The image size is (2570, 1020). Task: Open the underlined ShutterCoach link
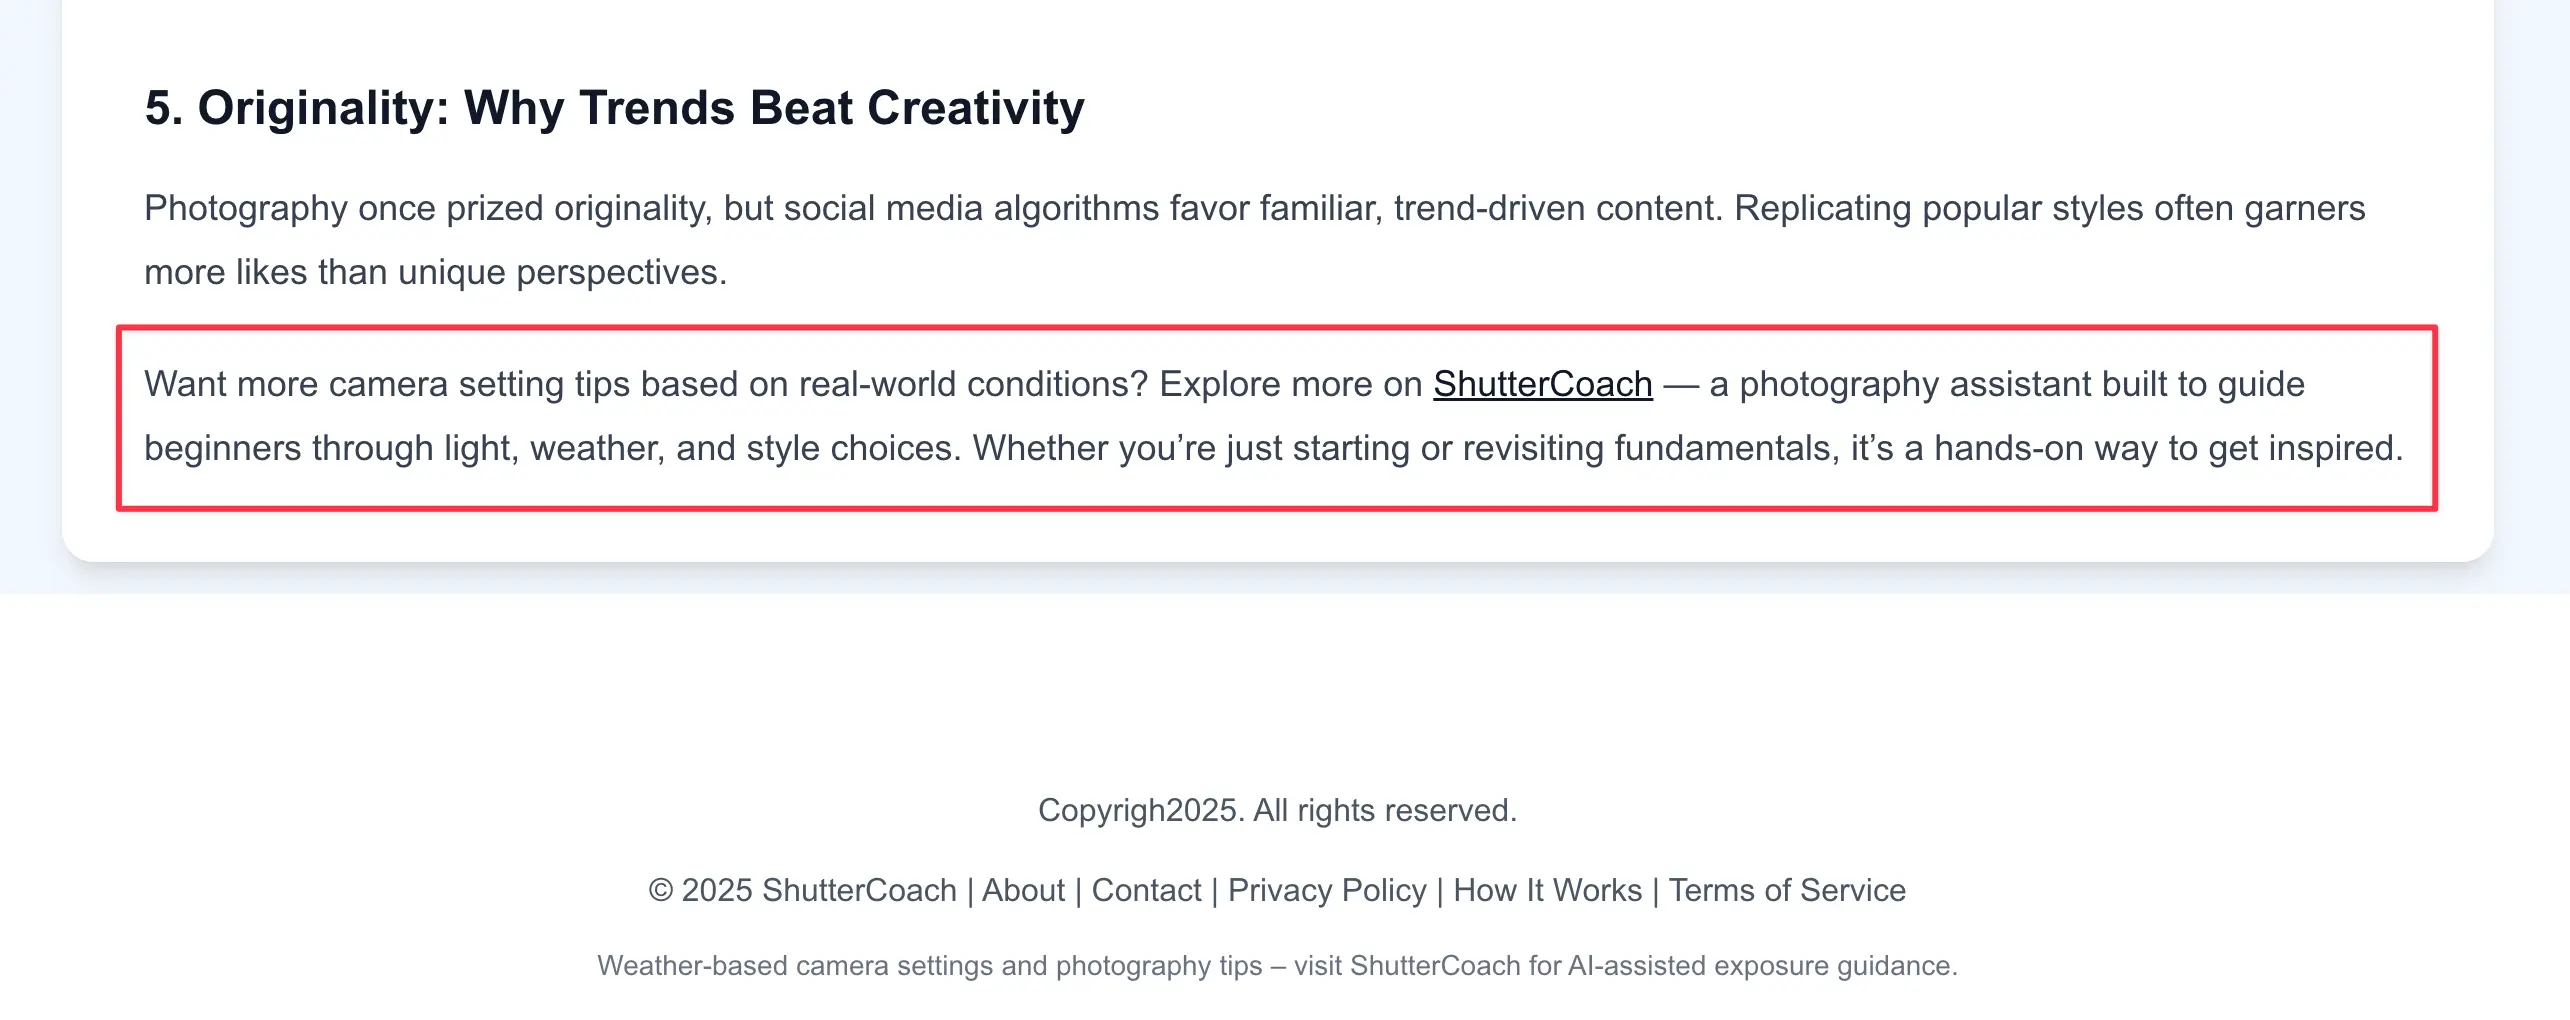1542,384
